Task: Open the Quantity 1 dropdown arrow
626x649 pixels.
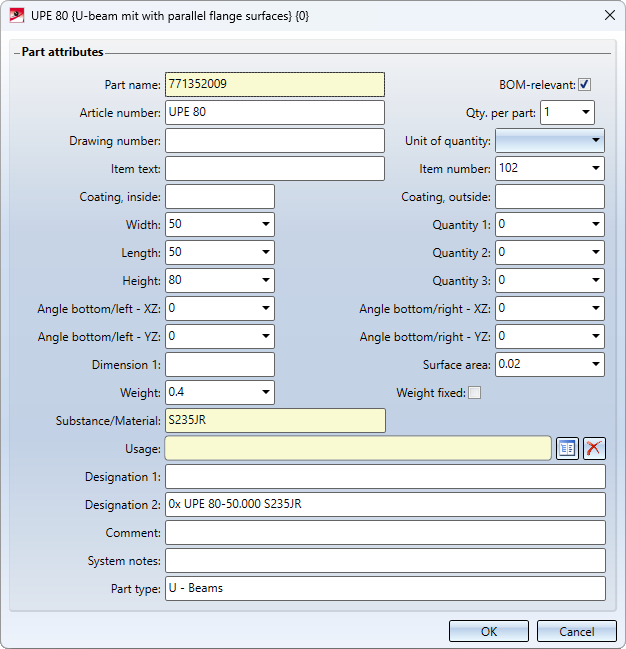Action: click(x=595, y=224)
